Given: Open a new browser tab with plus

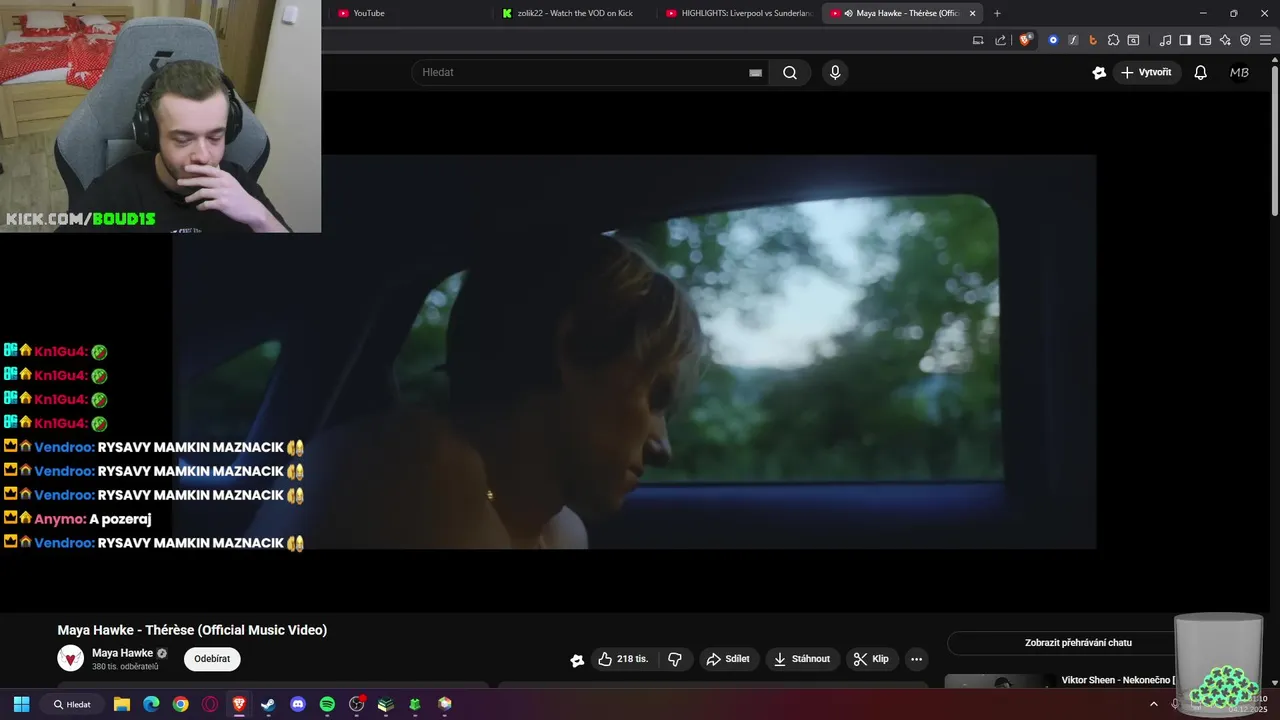Looking at the screenshot, I should [997, 13].
